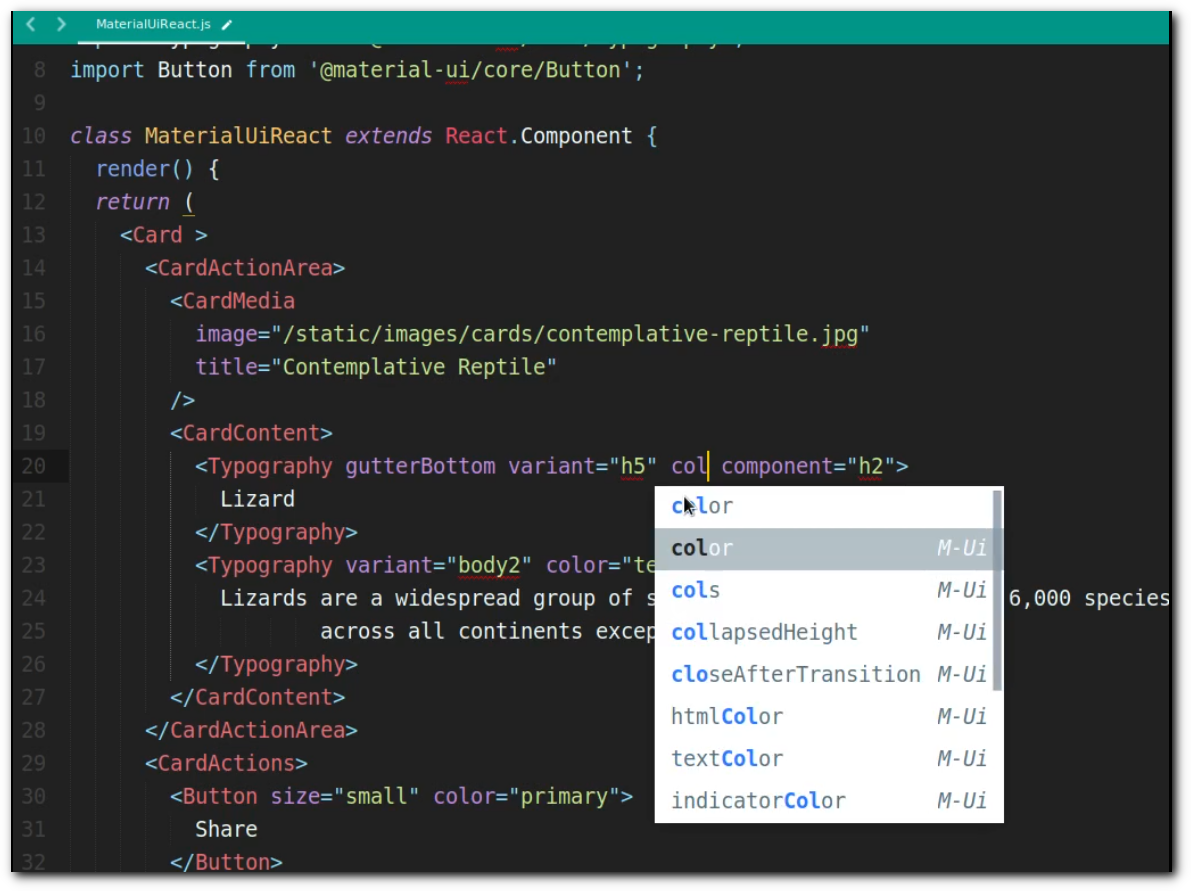This screenshot has height=891, width=1191.
Task: Click the 'Share' text on line 31
Action: click(226, 829)
